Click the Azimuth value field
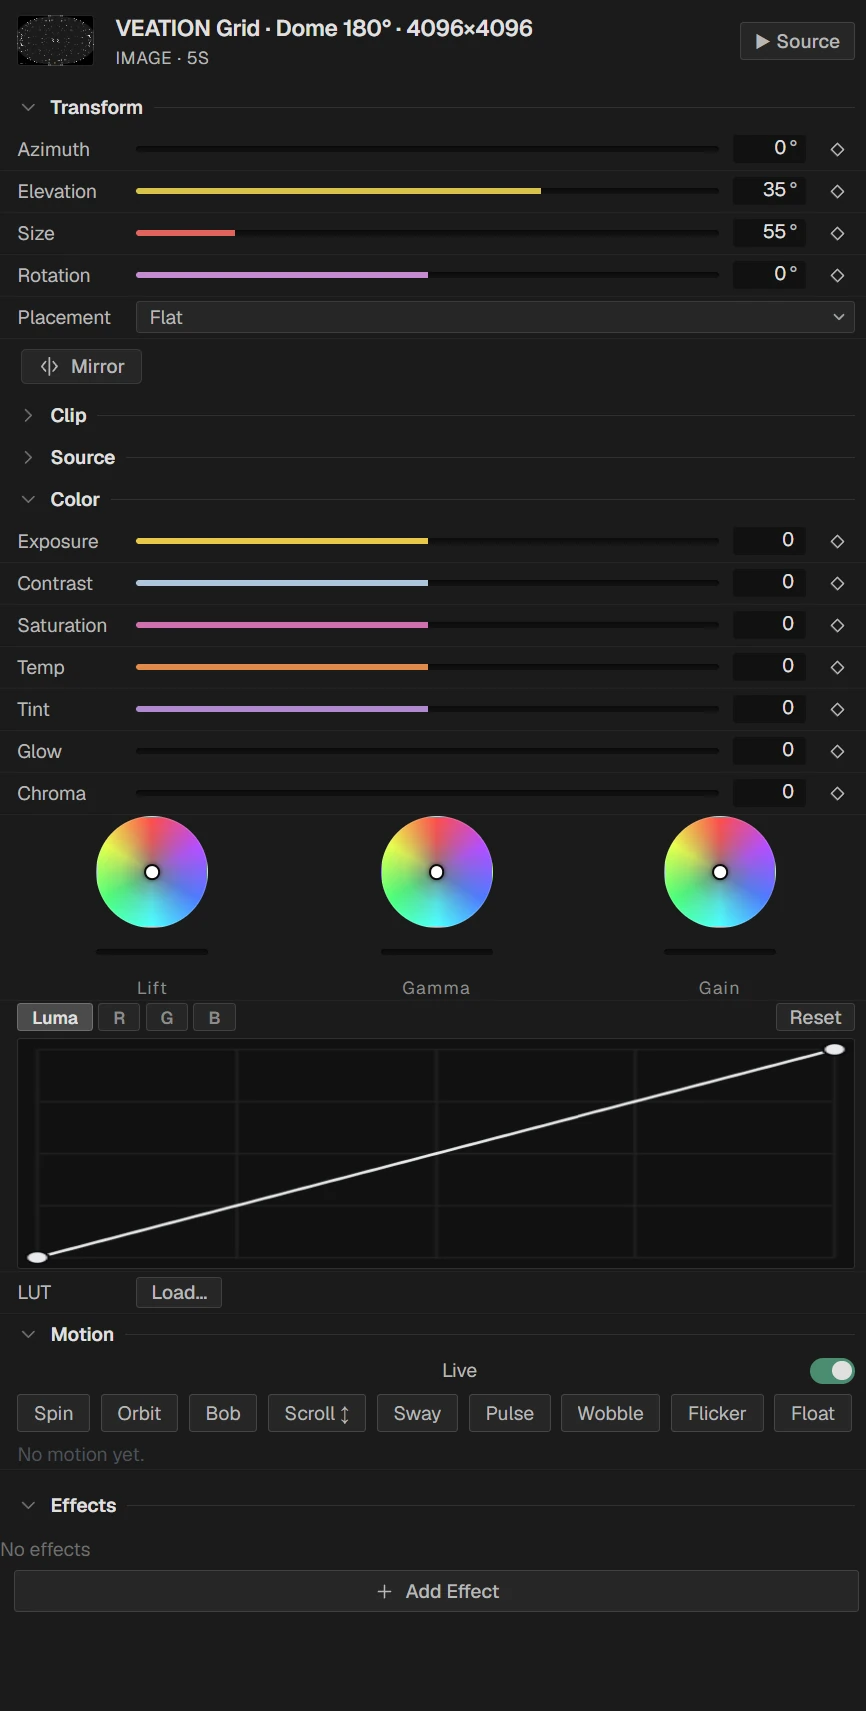Image resolution: width=866 pixels, height=1711 pixels. click(770, 149)
